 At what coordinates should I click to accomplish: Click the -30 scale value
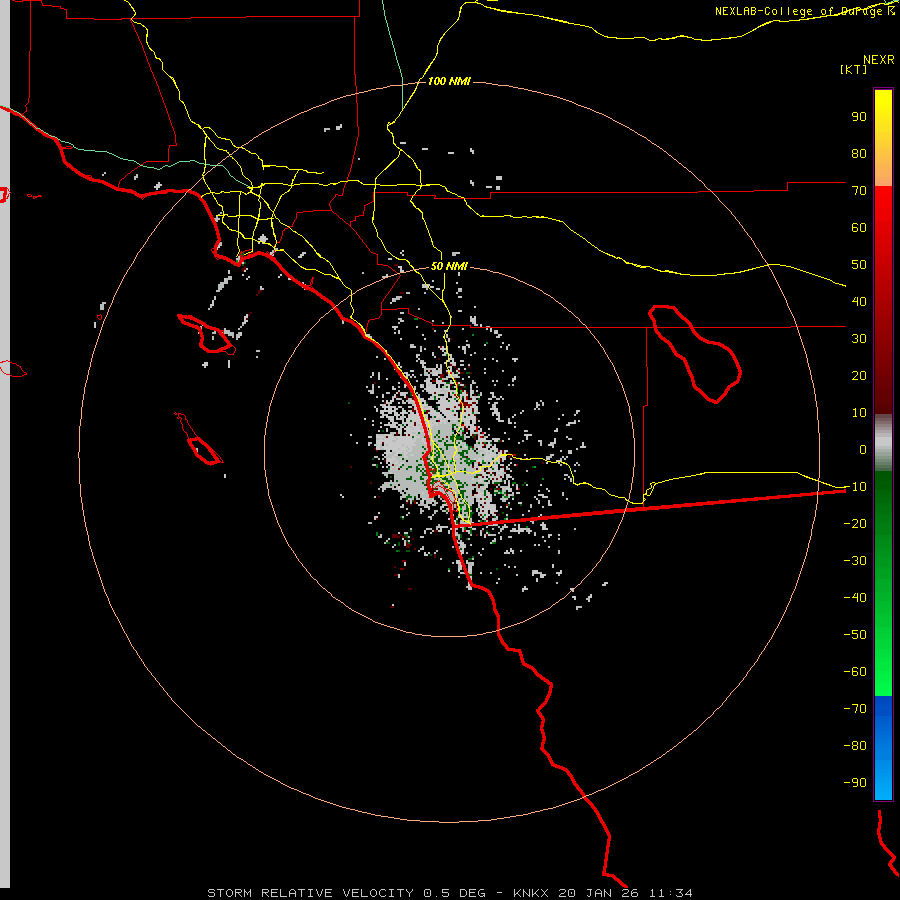pyautogui.click(x=855, y=561)
